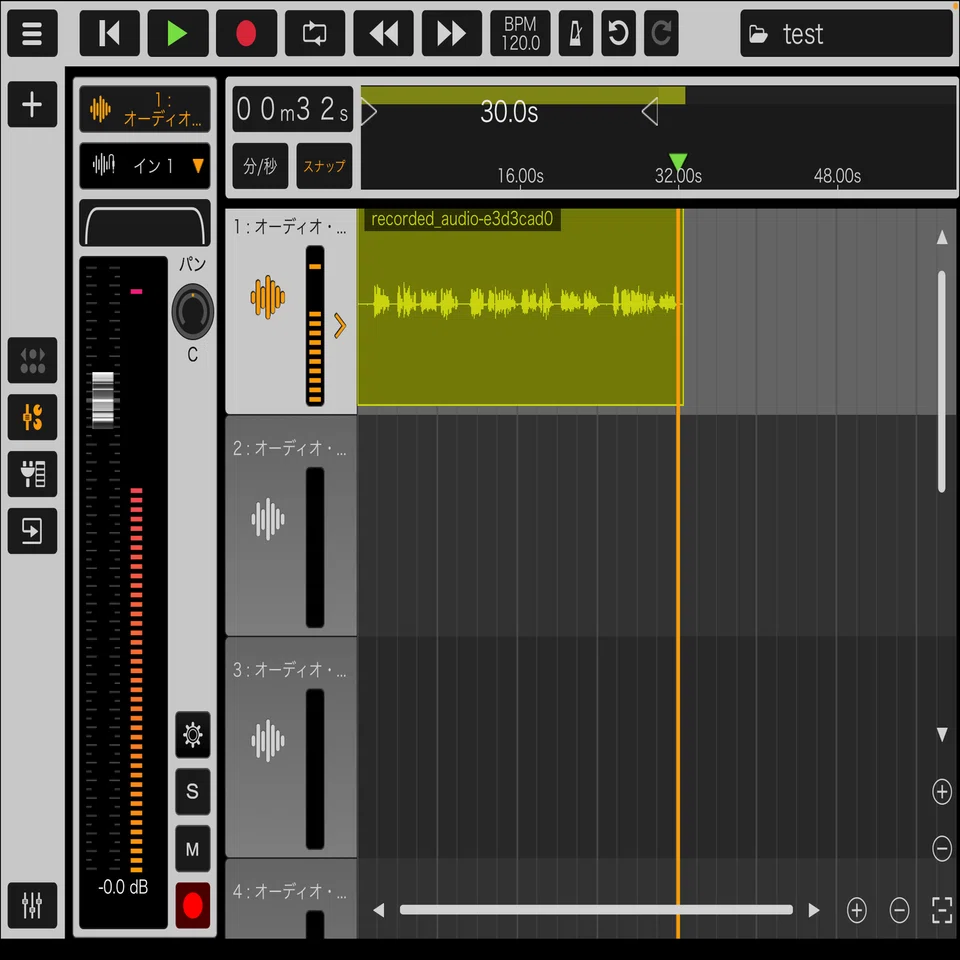Open channel settings gear
This screenshot has width=960, height=960.
point(192,735)
